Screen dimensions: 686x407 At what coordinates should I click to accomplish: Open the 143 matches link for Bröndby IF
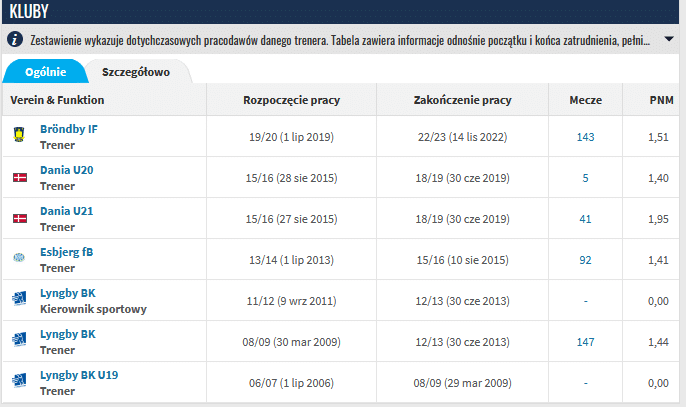pos(585,136)
